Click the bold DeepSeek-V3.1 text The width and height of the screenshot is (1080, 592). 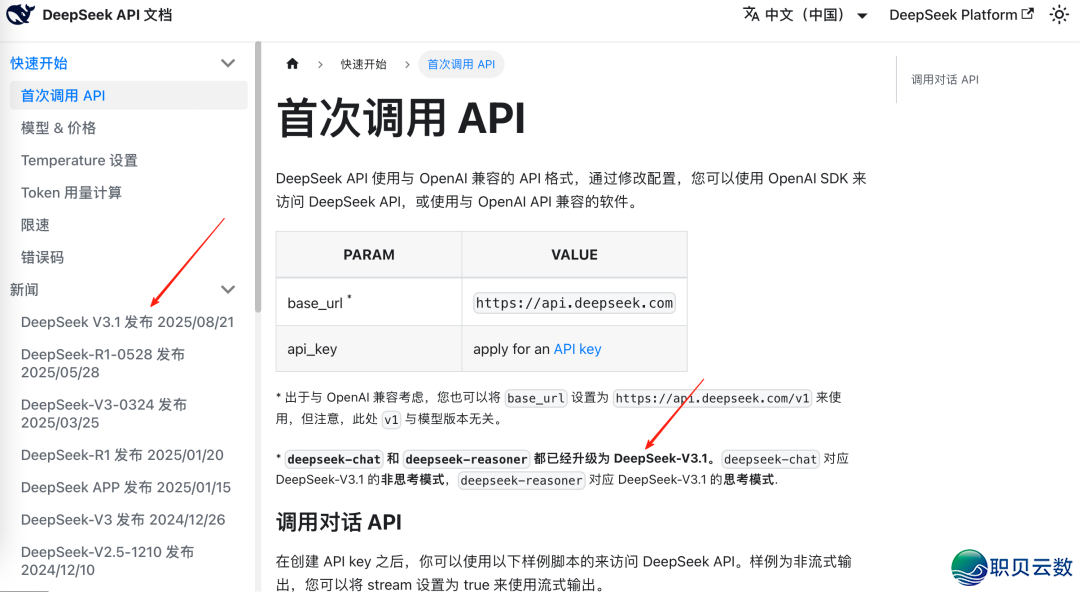[x=660, y=458]
